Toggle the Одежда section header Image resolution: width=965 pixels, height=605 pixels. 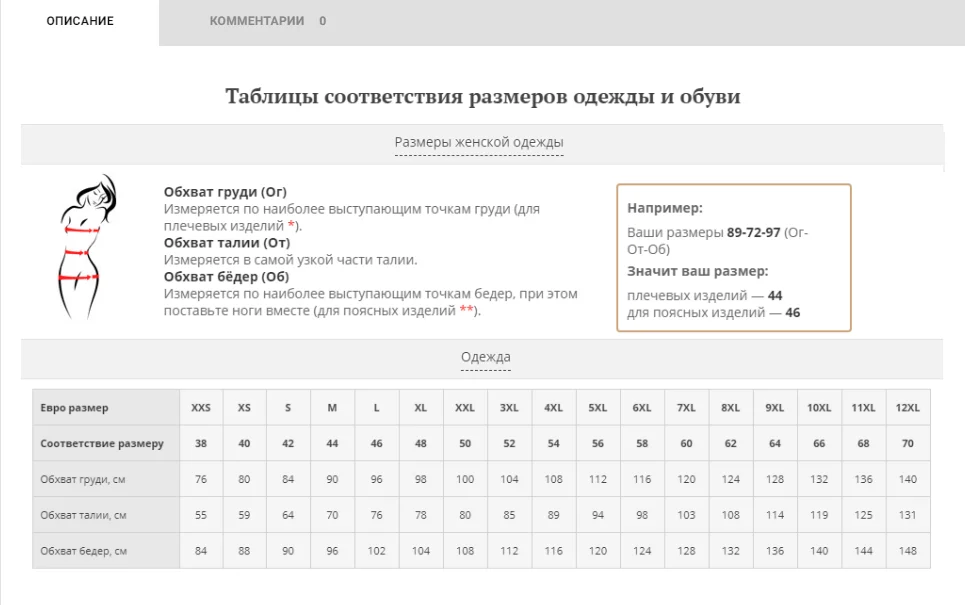pyautogui.click(x=486, y=357)
